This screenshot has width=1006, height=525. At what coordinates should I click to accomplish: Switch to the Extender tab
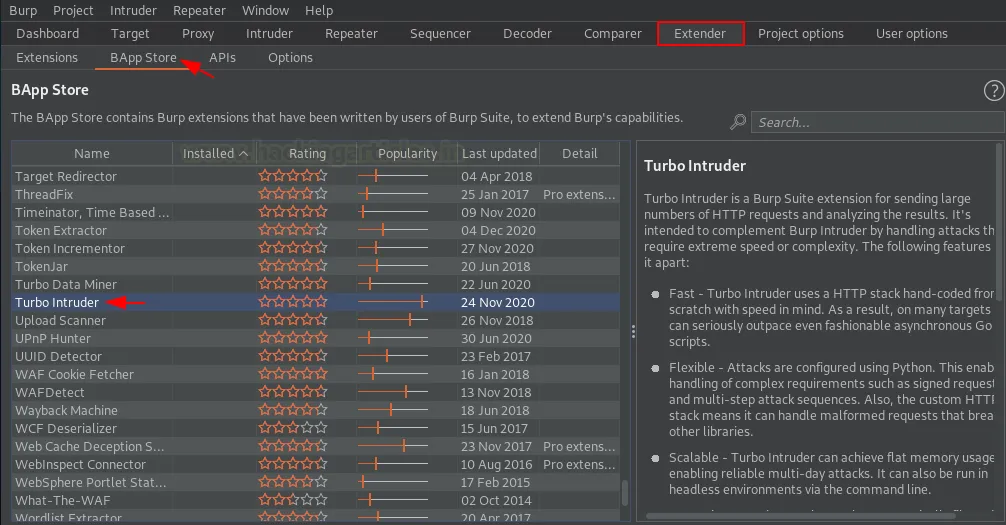[x=700, y=33]
